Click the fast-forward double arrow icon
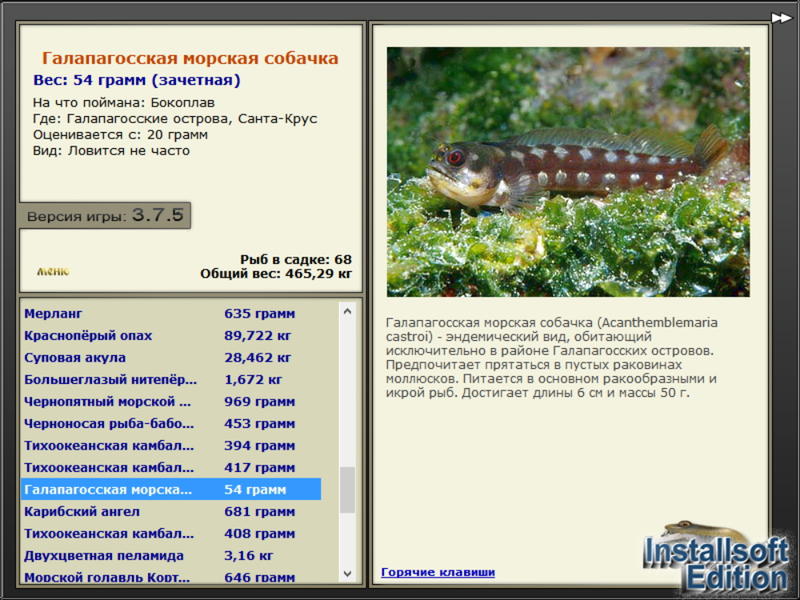The height and width of the screenshot is (600, 800). [781, 18]
